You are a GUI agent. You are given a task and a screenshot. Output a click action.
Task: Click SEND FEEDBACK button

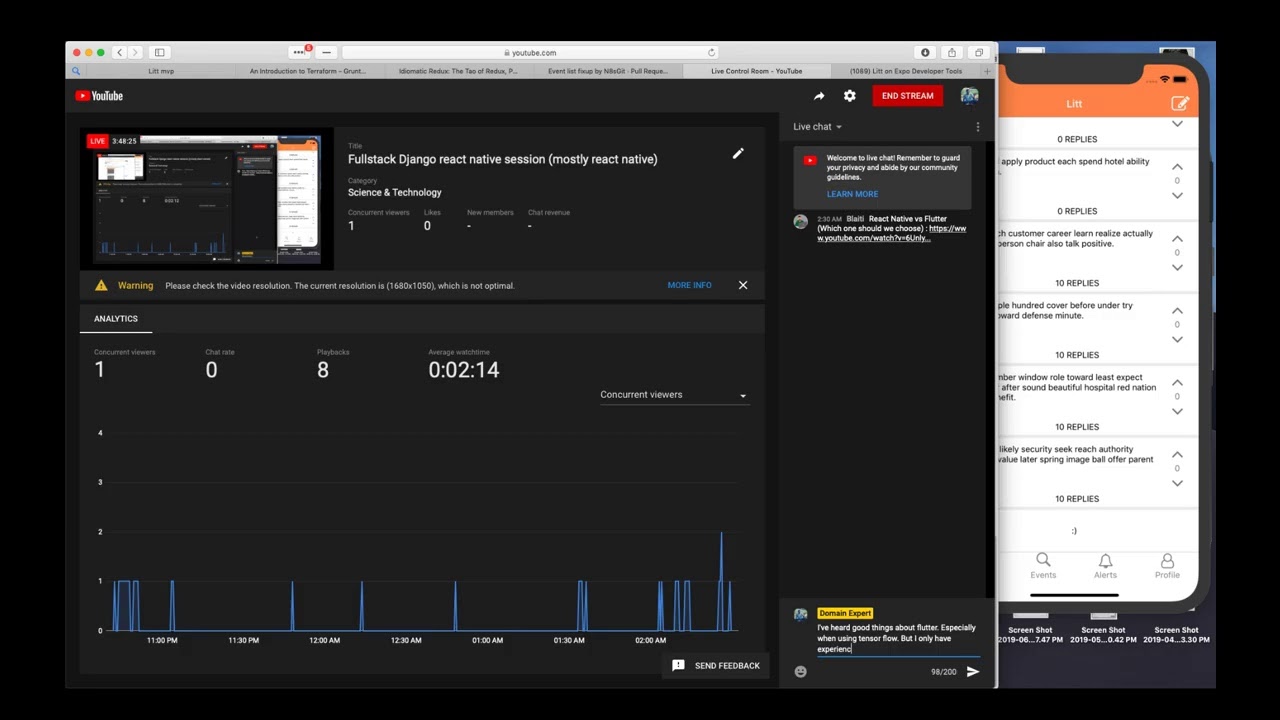(716, 666)
